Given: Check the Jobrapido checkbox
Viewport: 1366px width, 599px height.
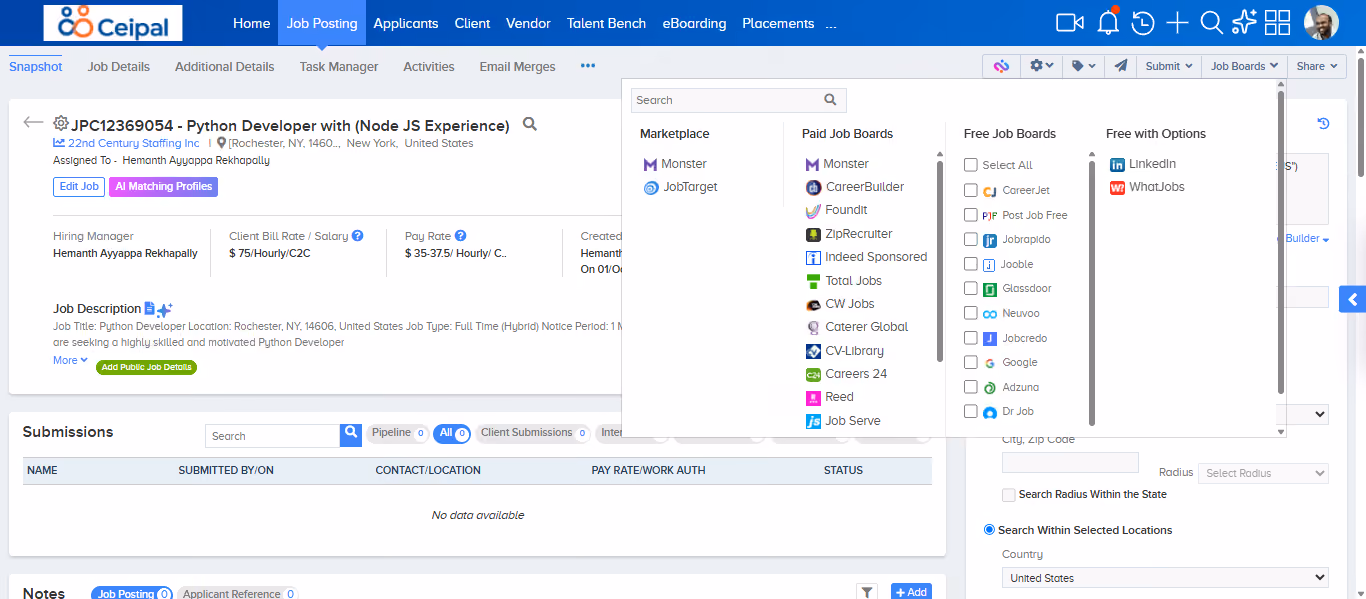Looking at the screenshot, I should [x=971, y=239].
